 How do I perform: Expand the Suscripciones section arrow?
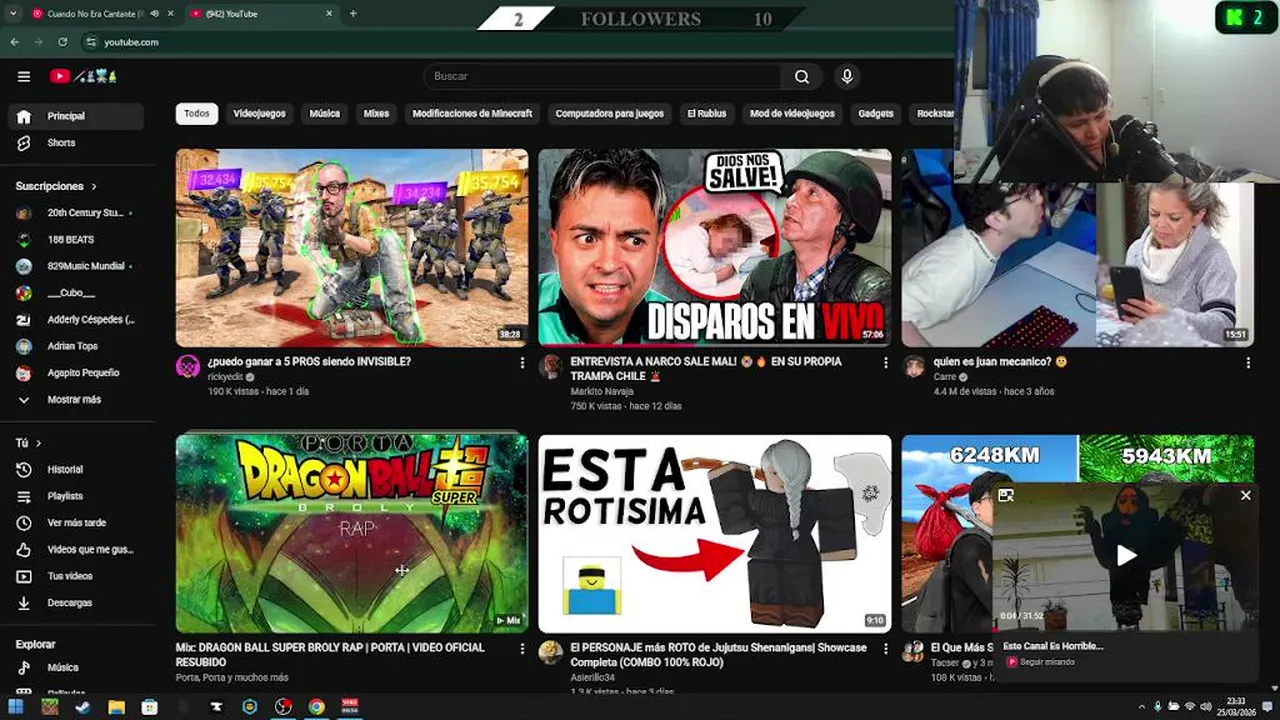tap(94, 186)
